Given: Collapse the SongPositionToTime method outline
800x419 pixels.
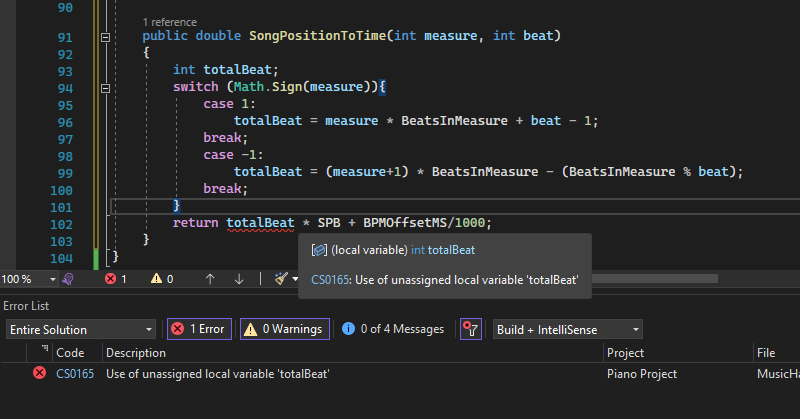Looking at the screenshot, I should coord(106,37).
